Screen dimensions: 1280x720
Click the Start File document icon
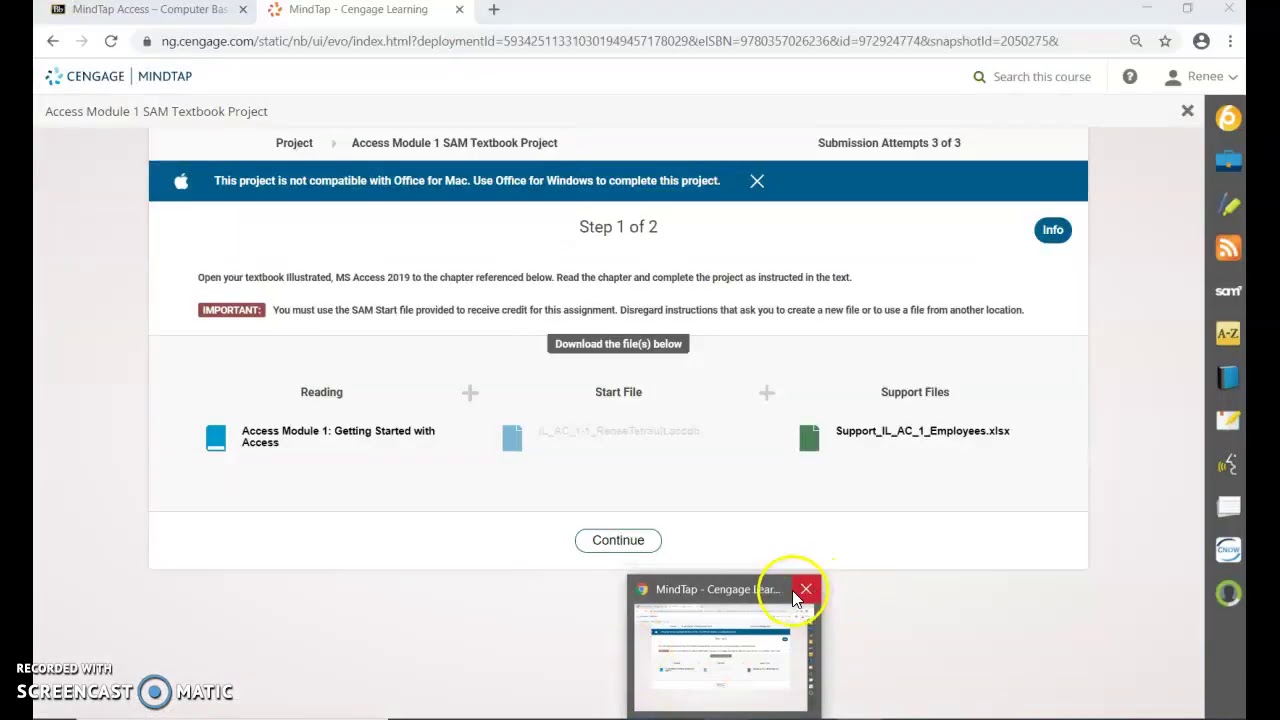tap(512, 438)
